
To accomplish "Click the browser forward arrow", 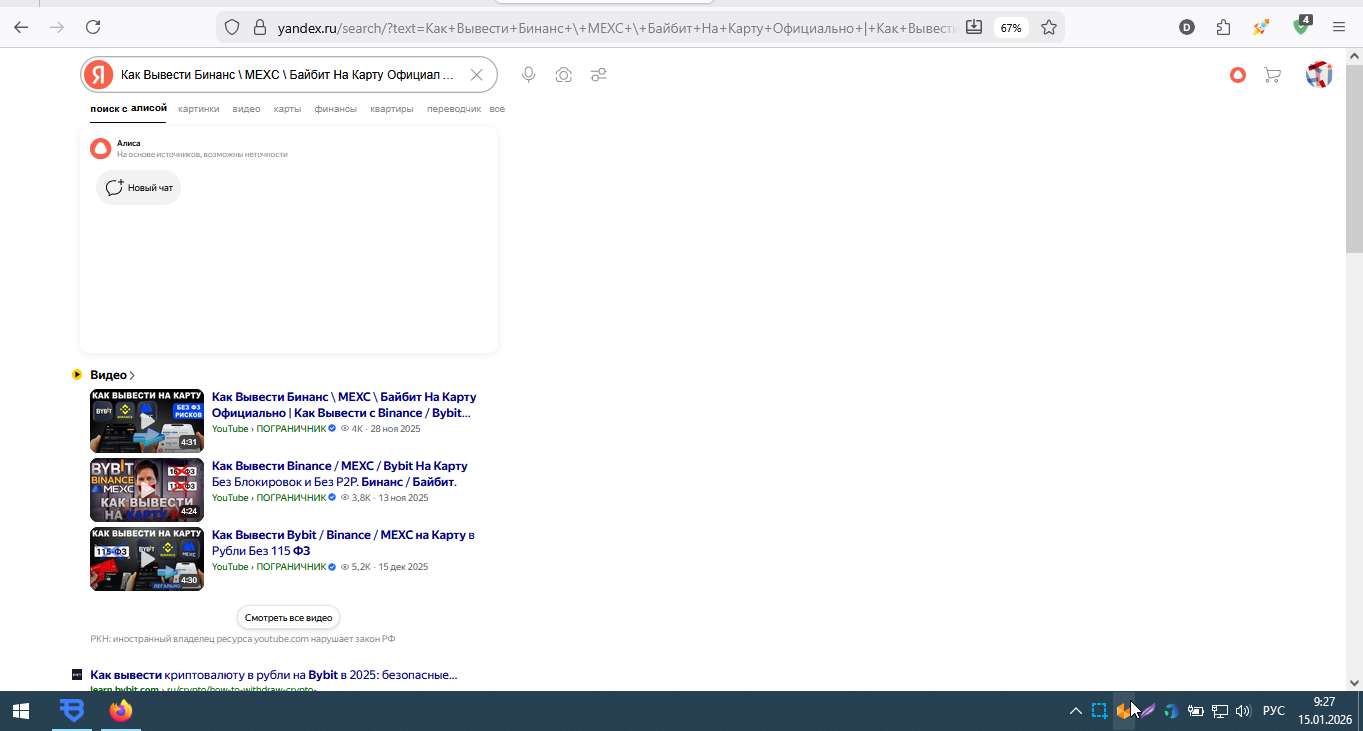I will click(57, 28).
